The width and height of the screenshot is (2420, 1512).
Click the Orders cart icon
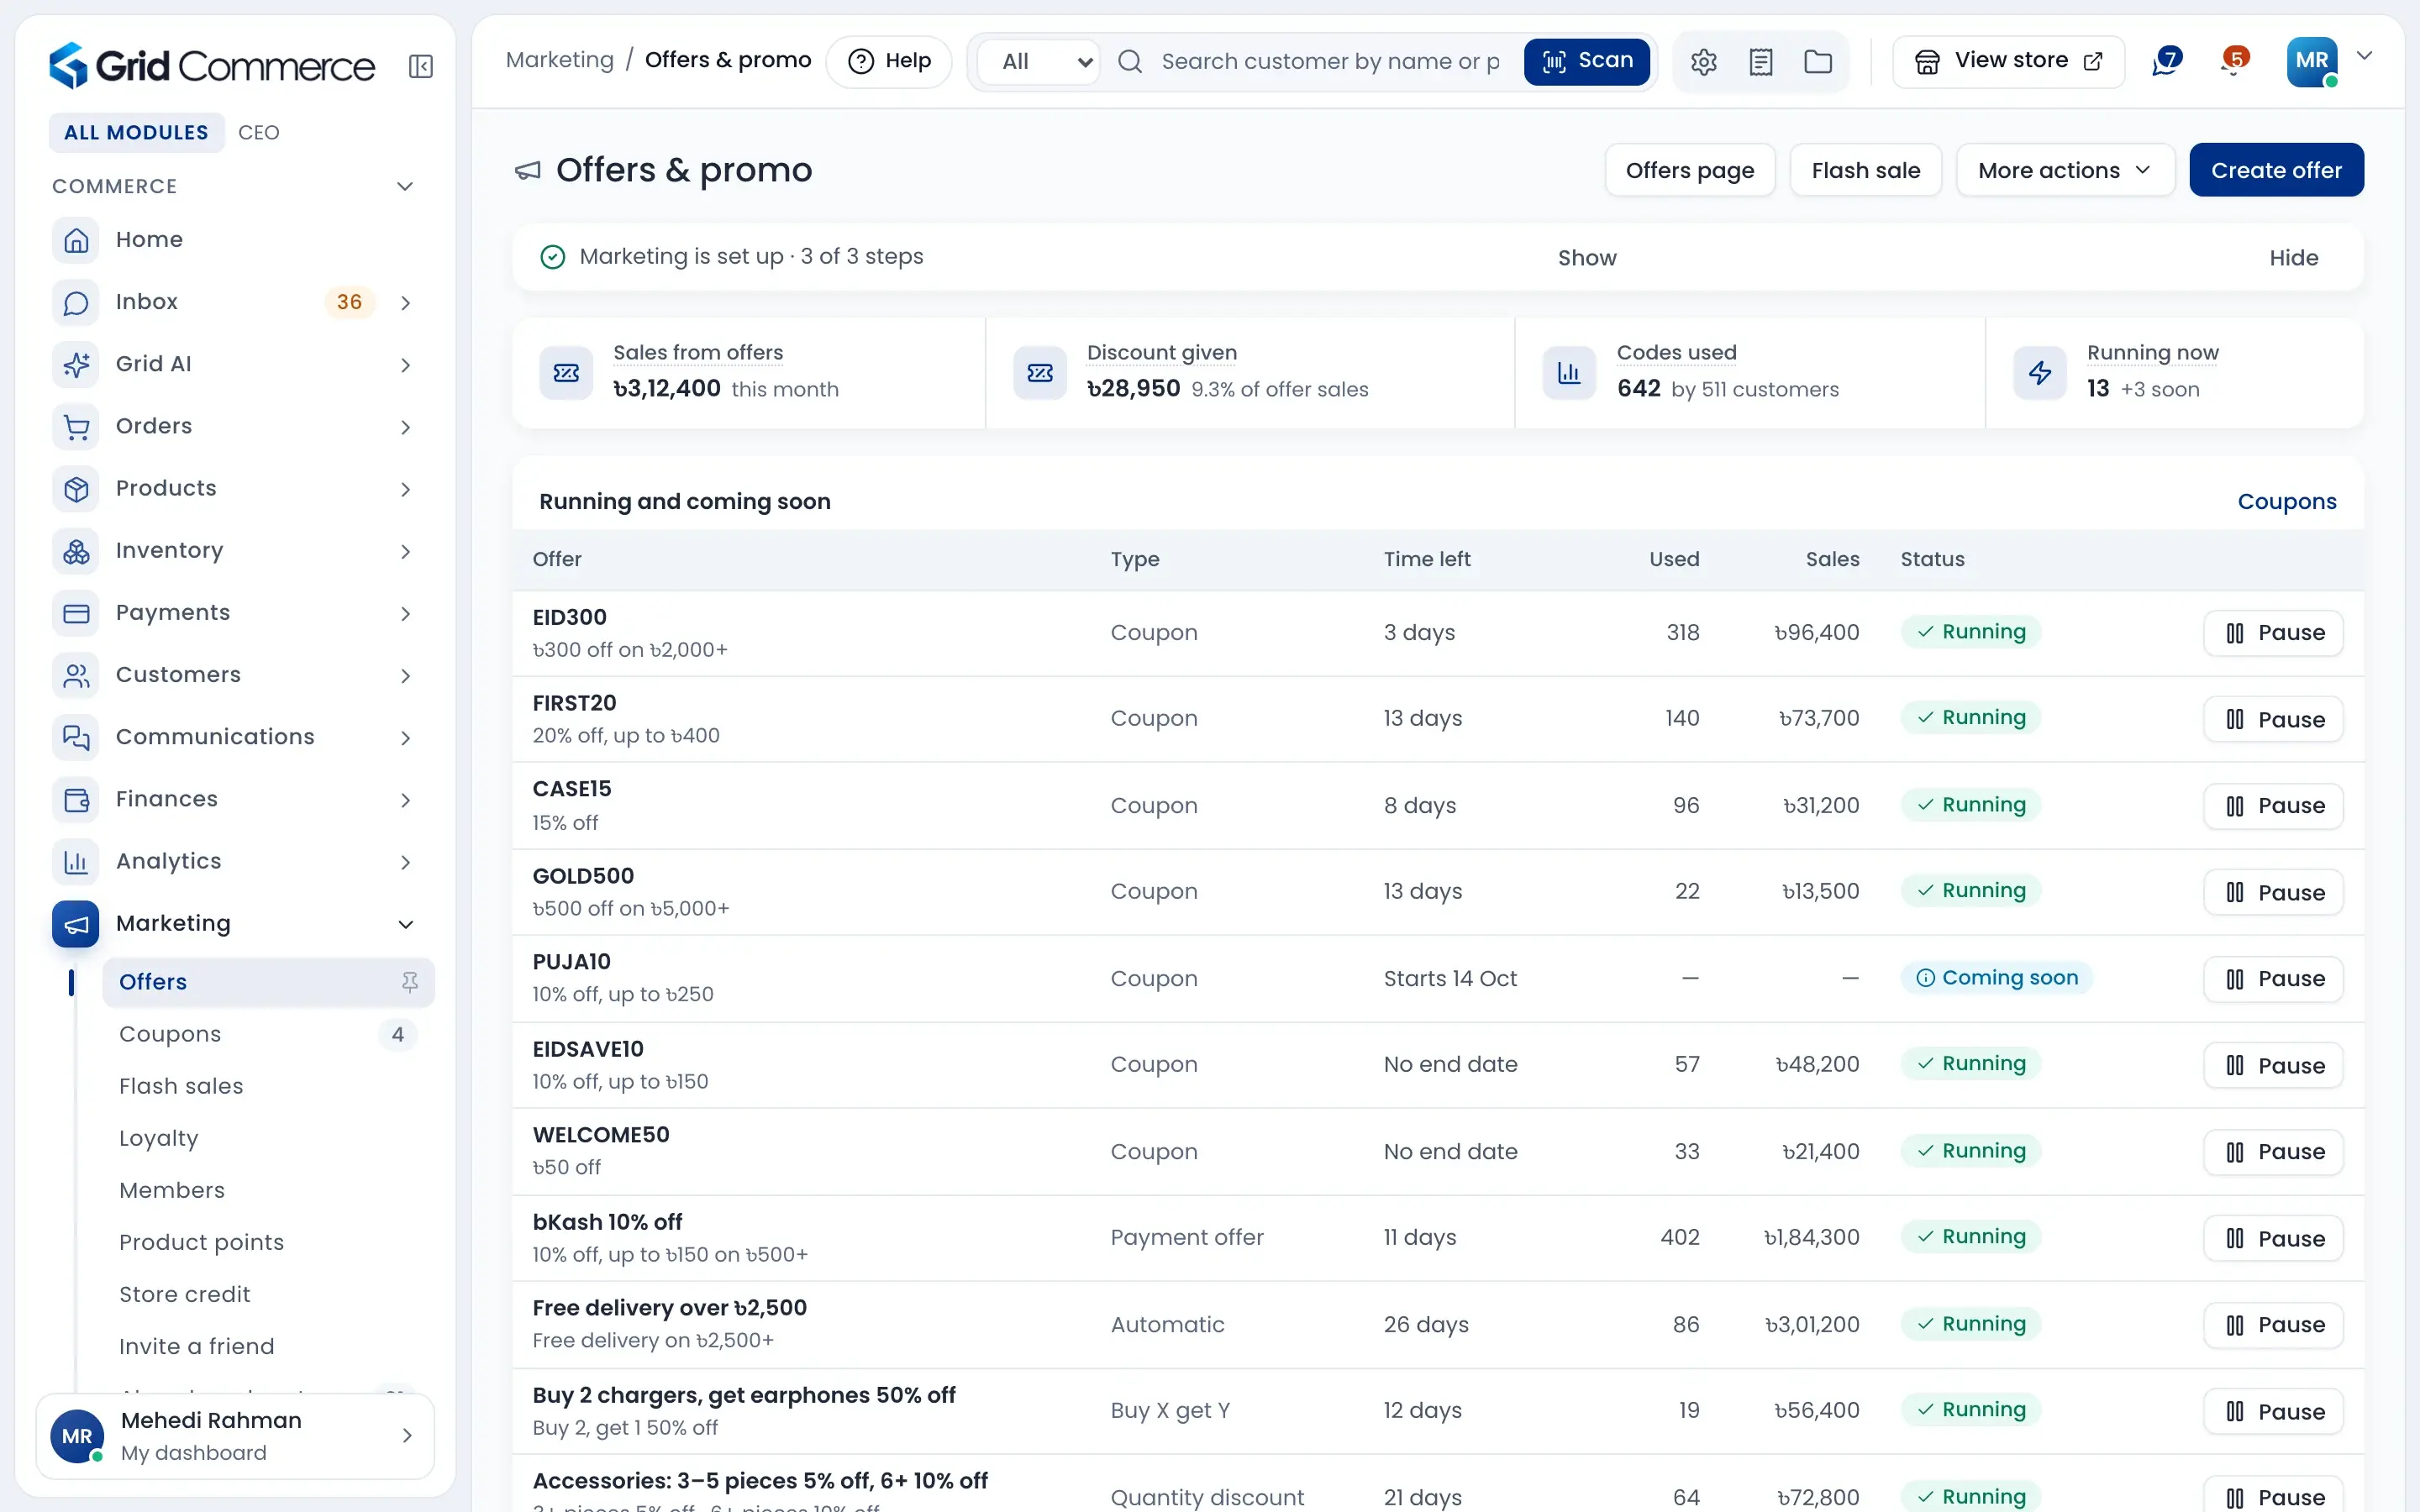76,426
